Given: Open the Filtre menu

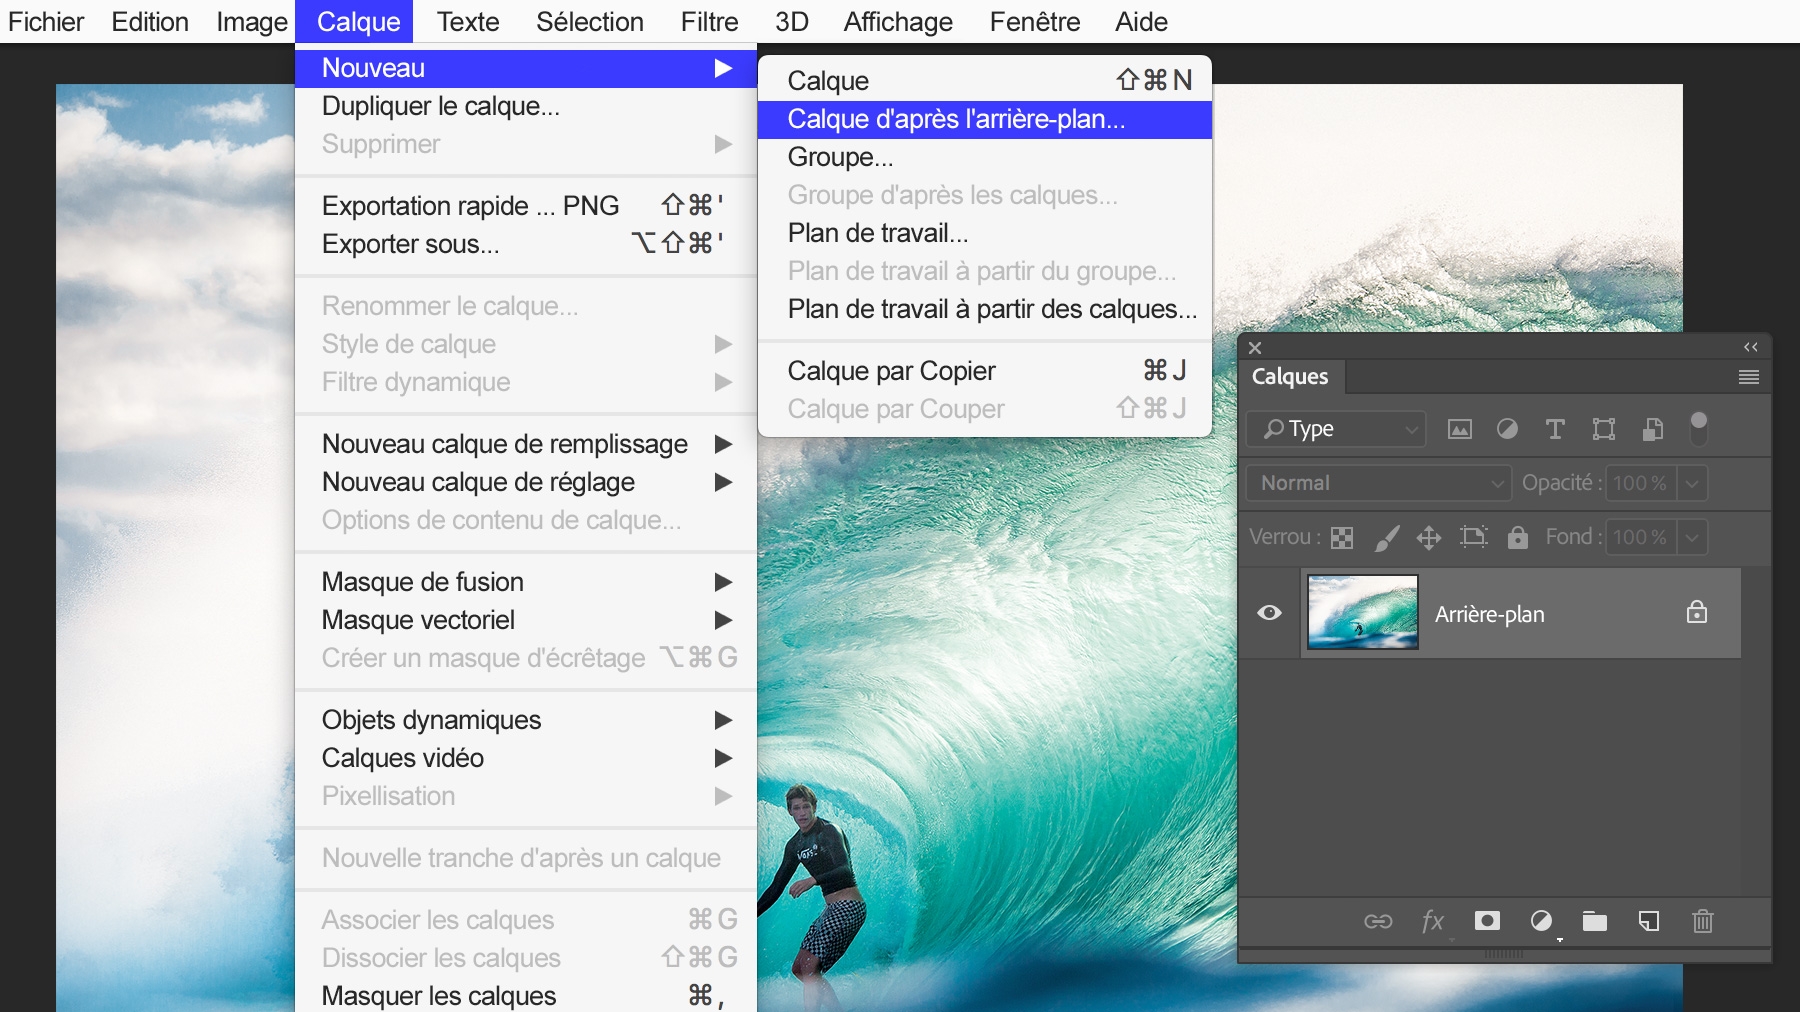Looking at the screenshot, I should coord(708,21).
